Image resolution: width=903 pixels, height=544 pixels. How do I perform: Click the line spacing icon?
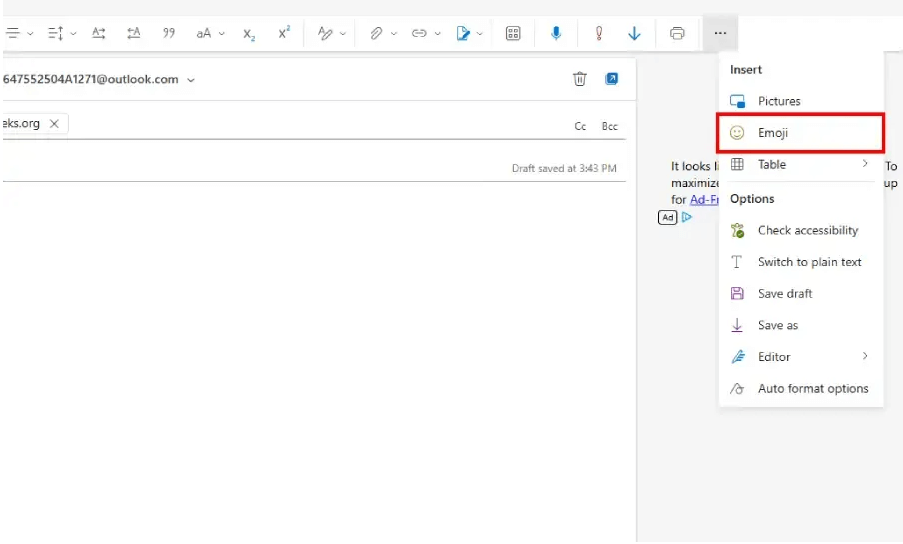tap(55, 33)
